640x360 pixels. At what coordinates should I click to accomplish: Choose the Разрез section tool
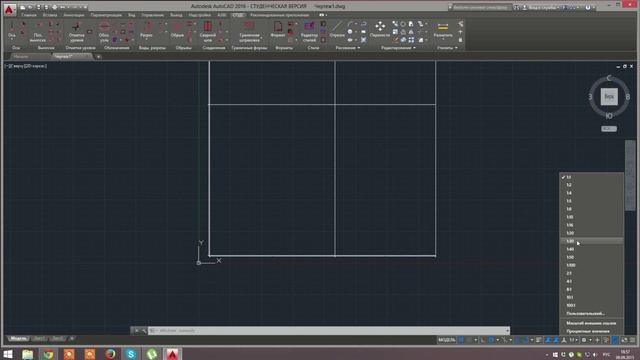click(x=146, y=30)
